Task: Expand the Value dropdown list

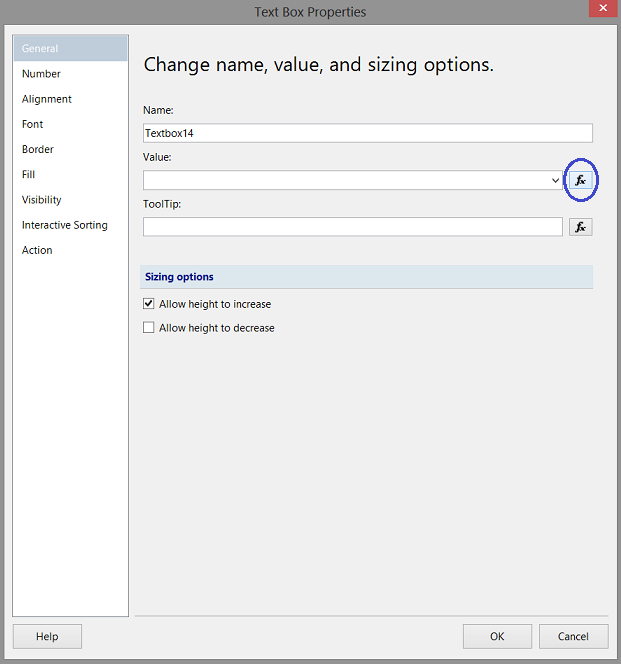Action: pos(555,181)
